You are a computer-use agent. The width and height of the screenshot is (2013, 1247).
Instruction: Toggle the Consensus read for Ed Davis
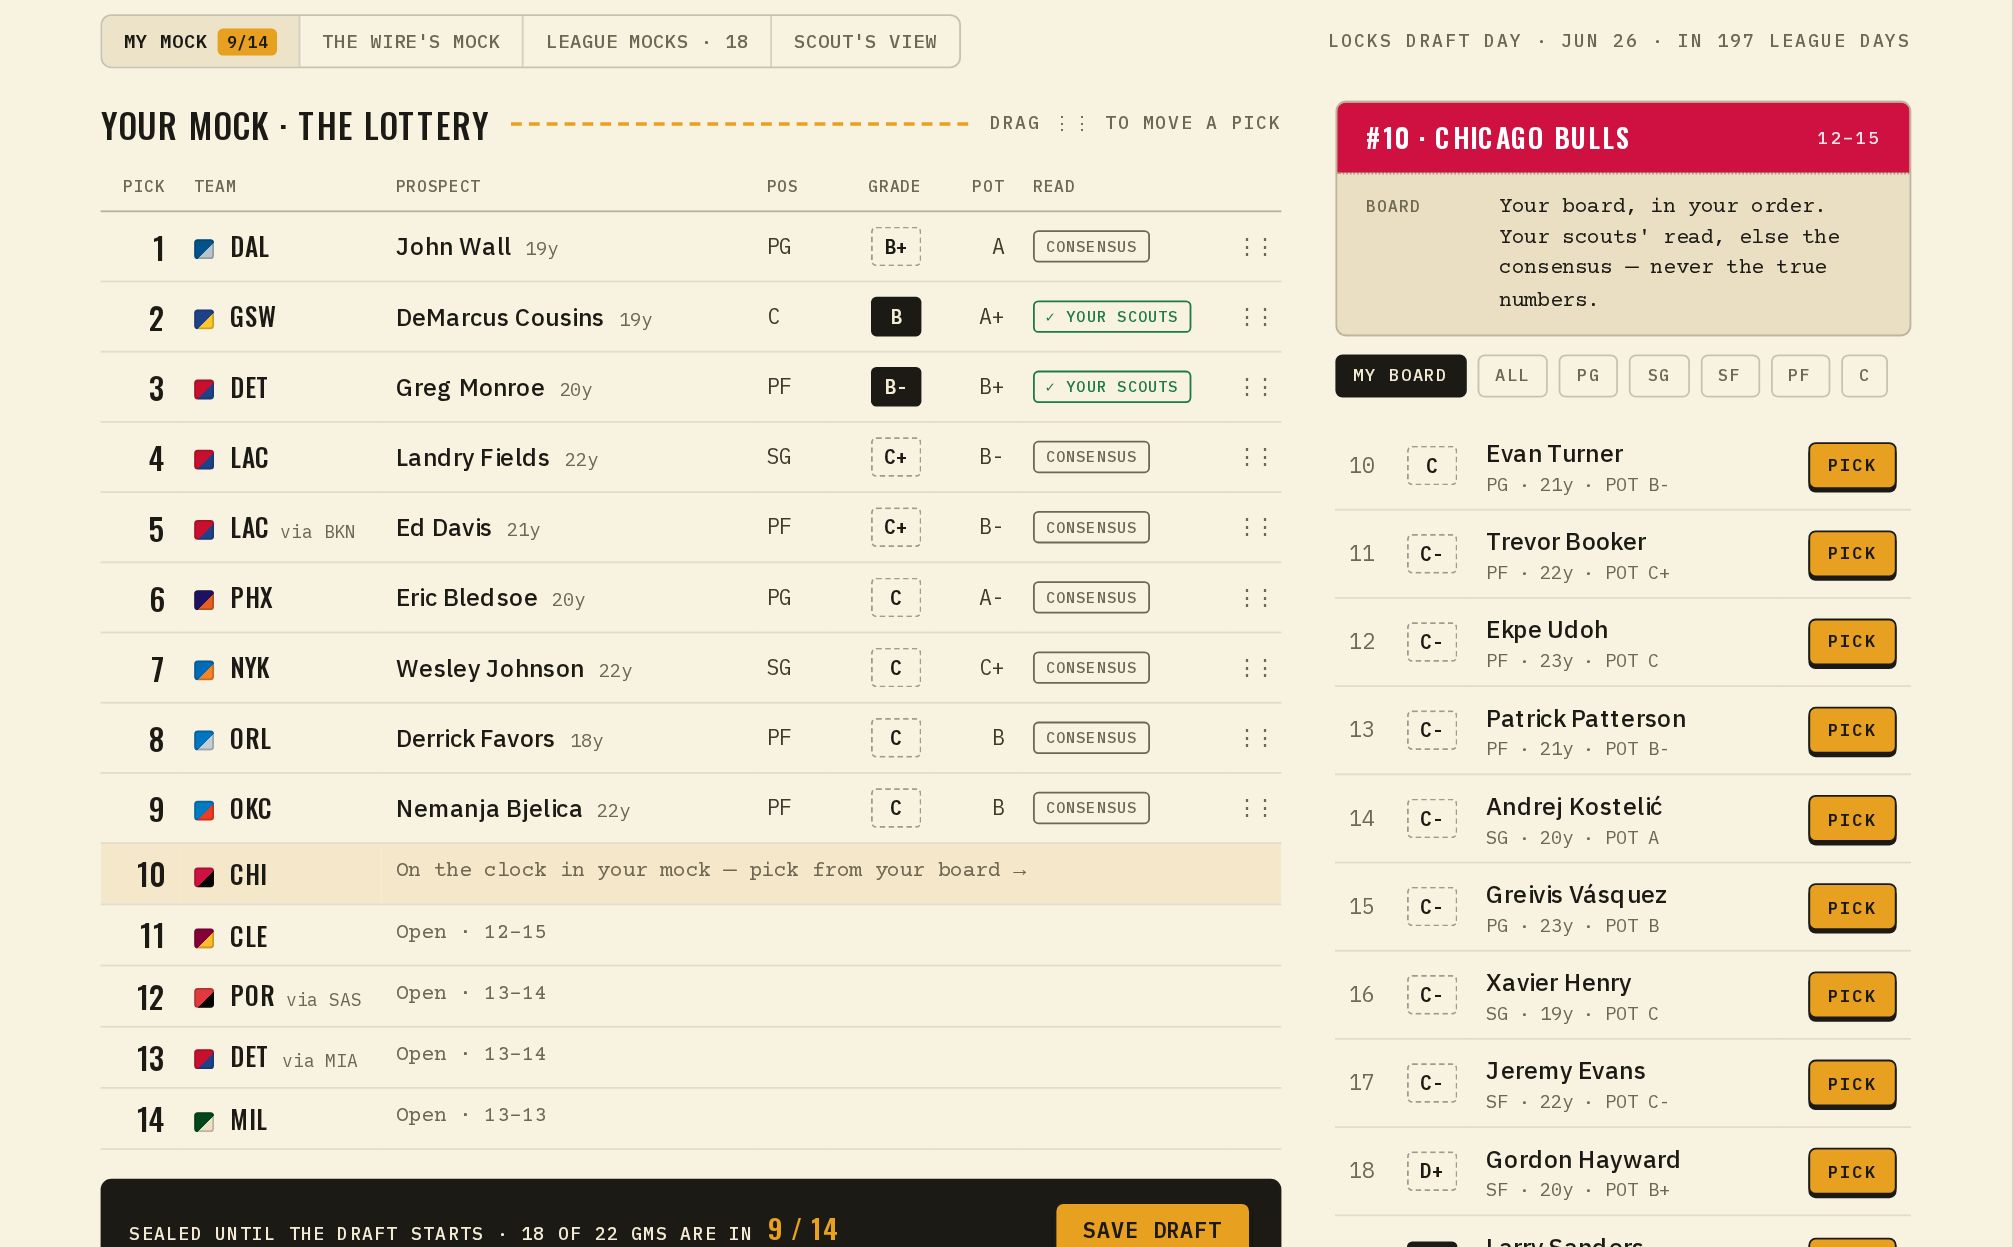[x=1091, y=527]
